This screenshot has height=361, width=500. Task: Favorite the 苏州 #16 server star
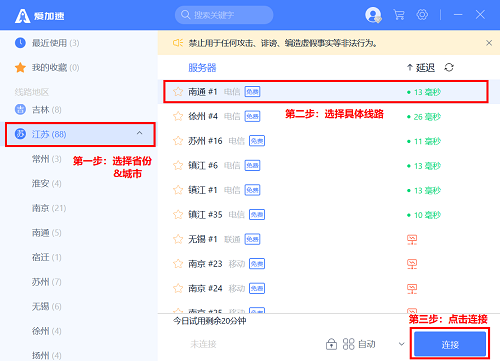point(178,141)
